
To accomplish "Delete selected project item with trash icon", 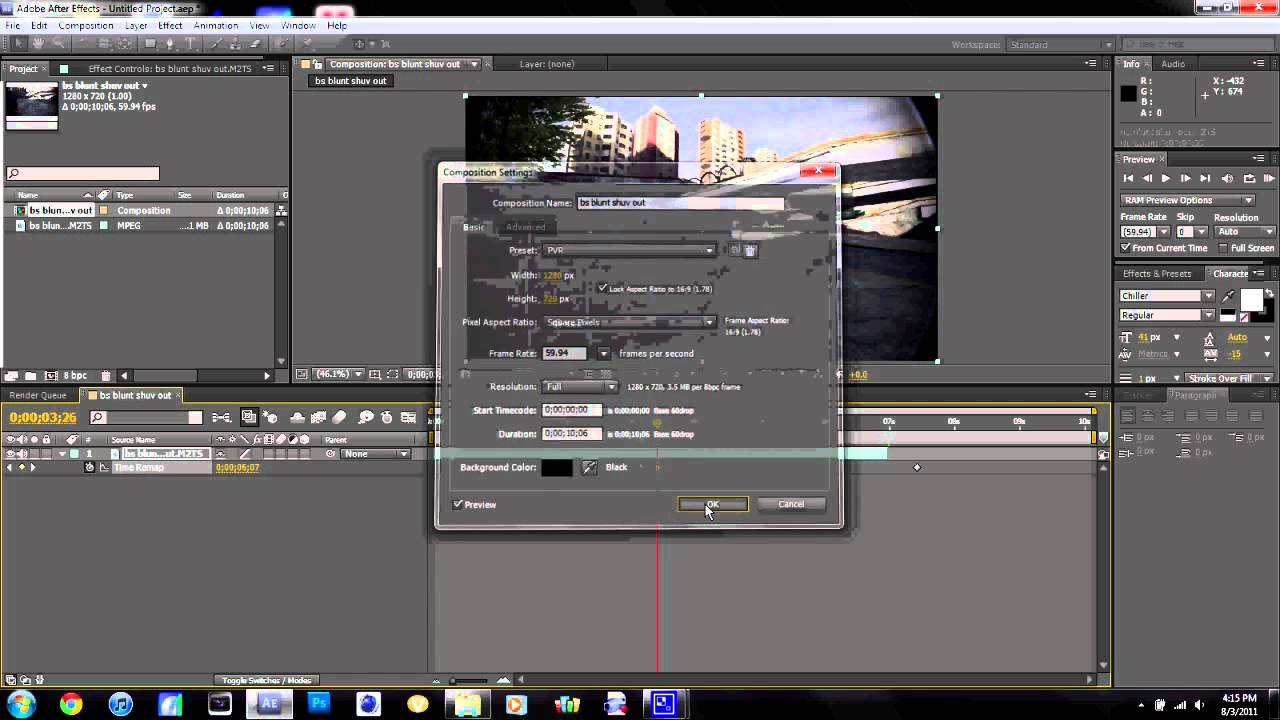I will (106, 376).
